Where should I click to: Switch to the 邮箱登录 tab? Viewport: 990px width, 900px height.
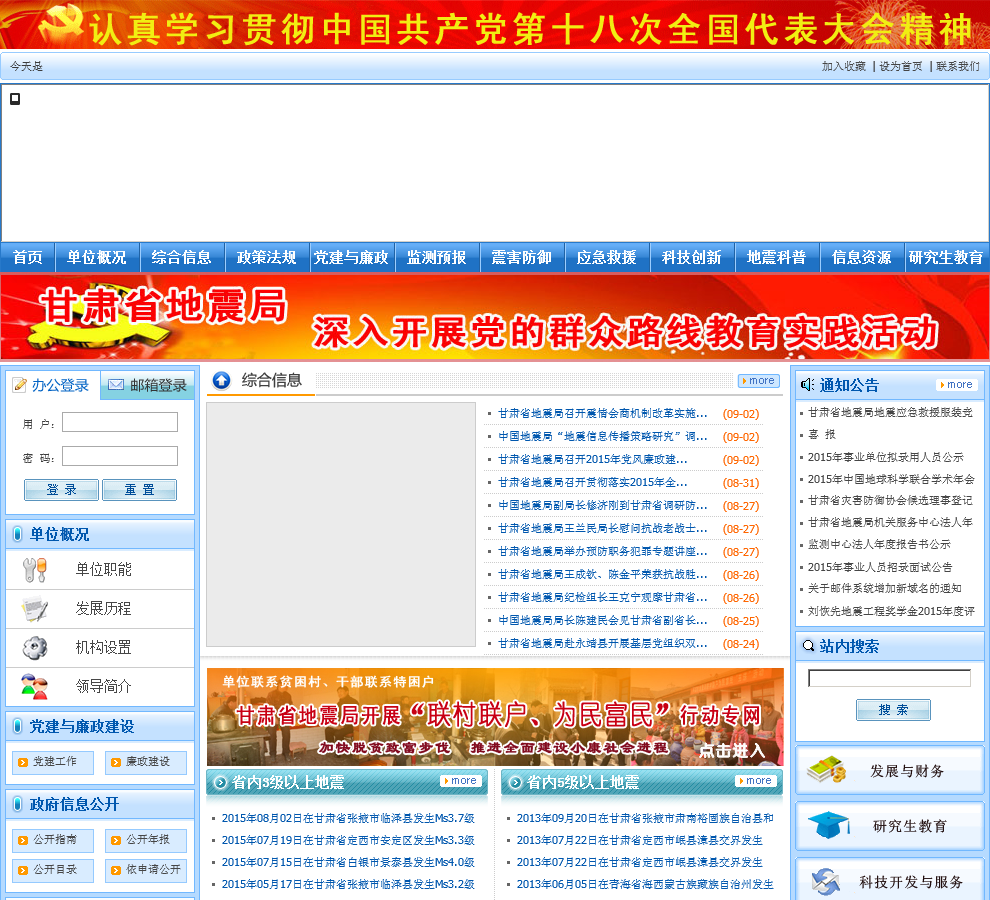pos(148,385)
